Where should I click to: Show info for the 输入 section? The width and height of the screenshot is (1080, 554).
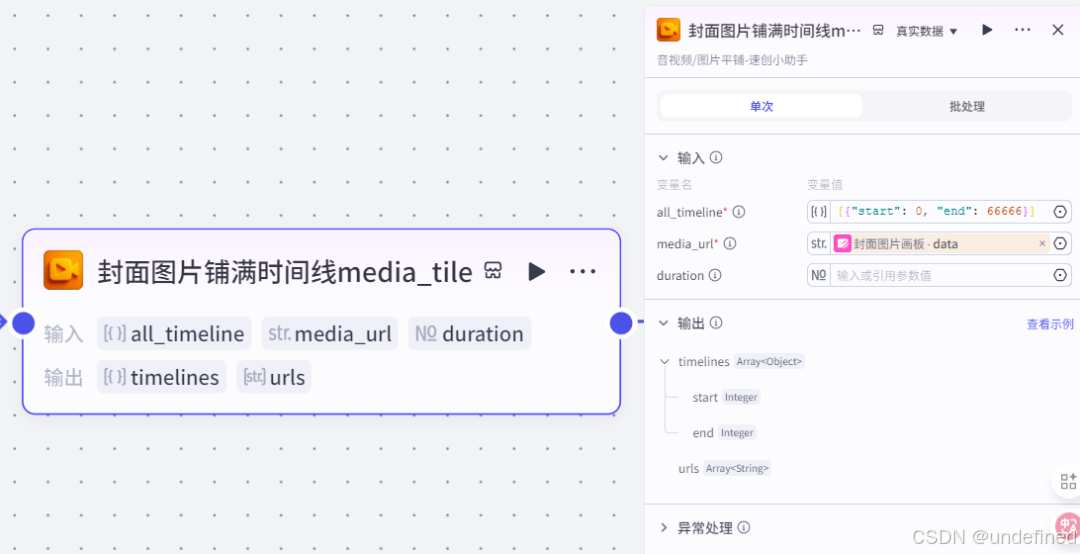[x=716, y=158]
